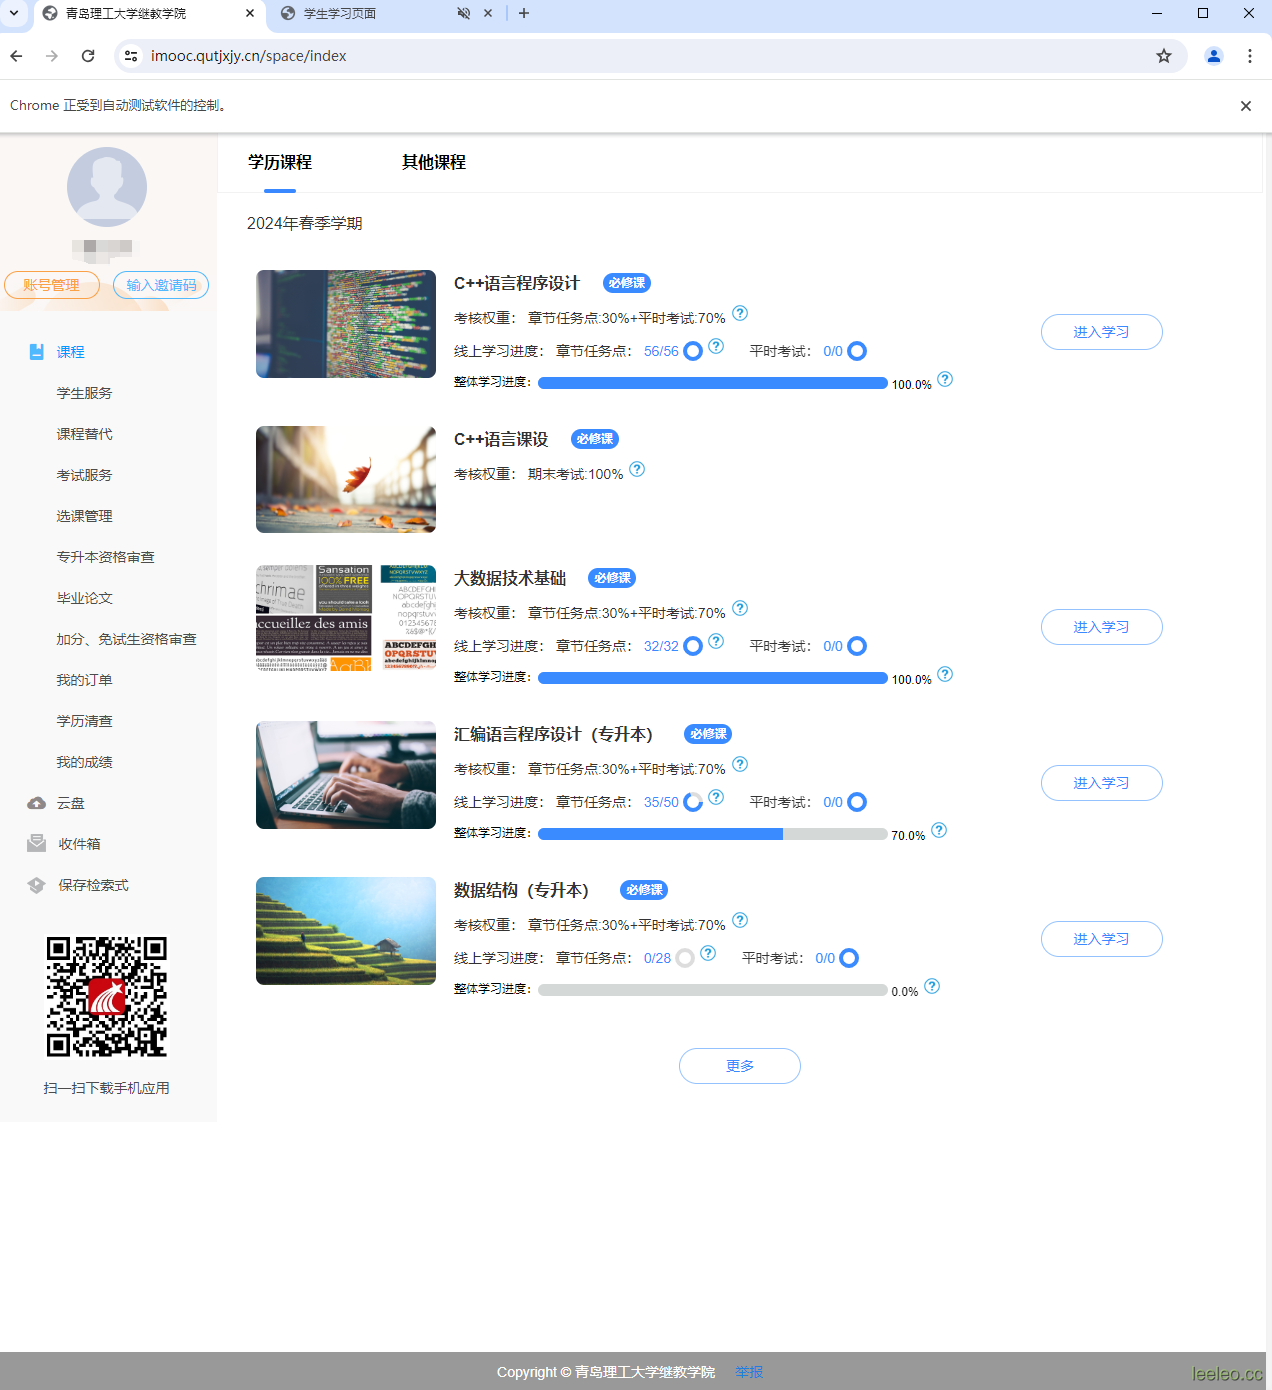Expand the tab search dropdown arrow
The width and height of the screenshot is (1272, 1390).
[x=14, y=13]
